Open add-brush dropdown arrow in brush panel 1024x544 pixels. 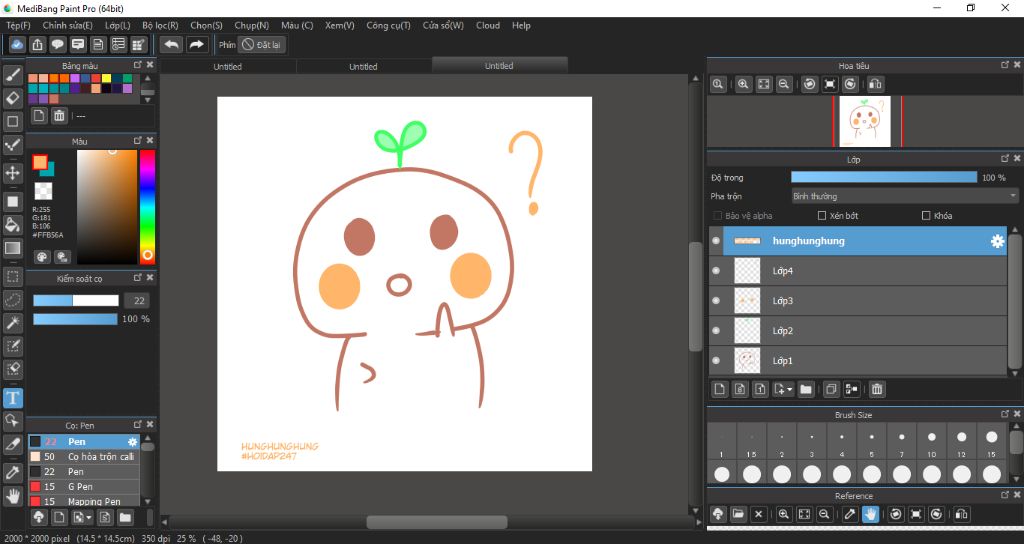[89, 518]
